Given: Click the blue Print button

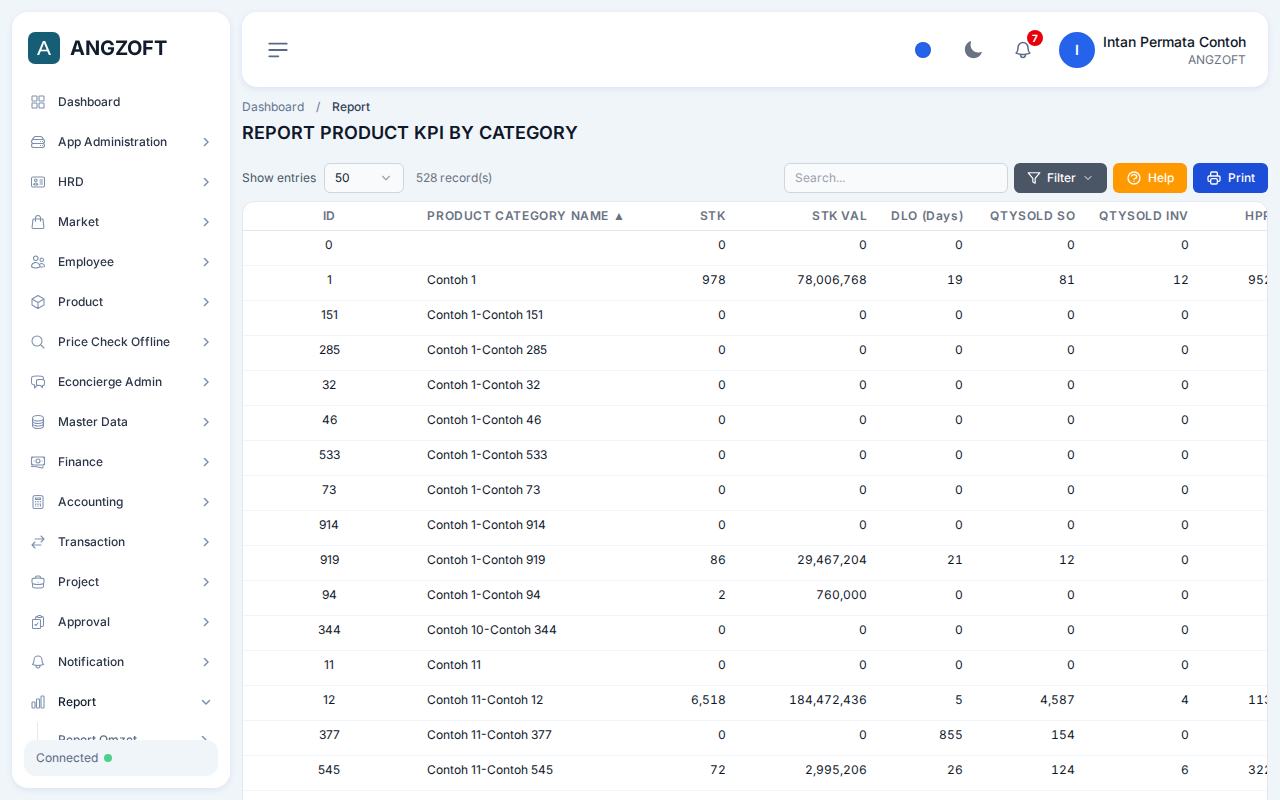Looking at the screenshot, I should 1230,178.
